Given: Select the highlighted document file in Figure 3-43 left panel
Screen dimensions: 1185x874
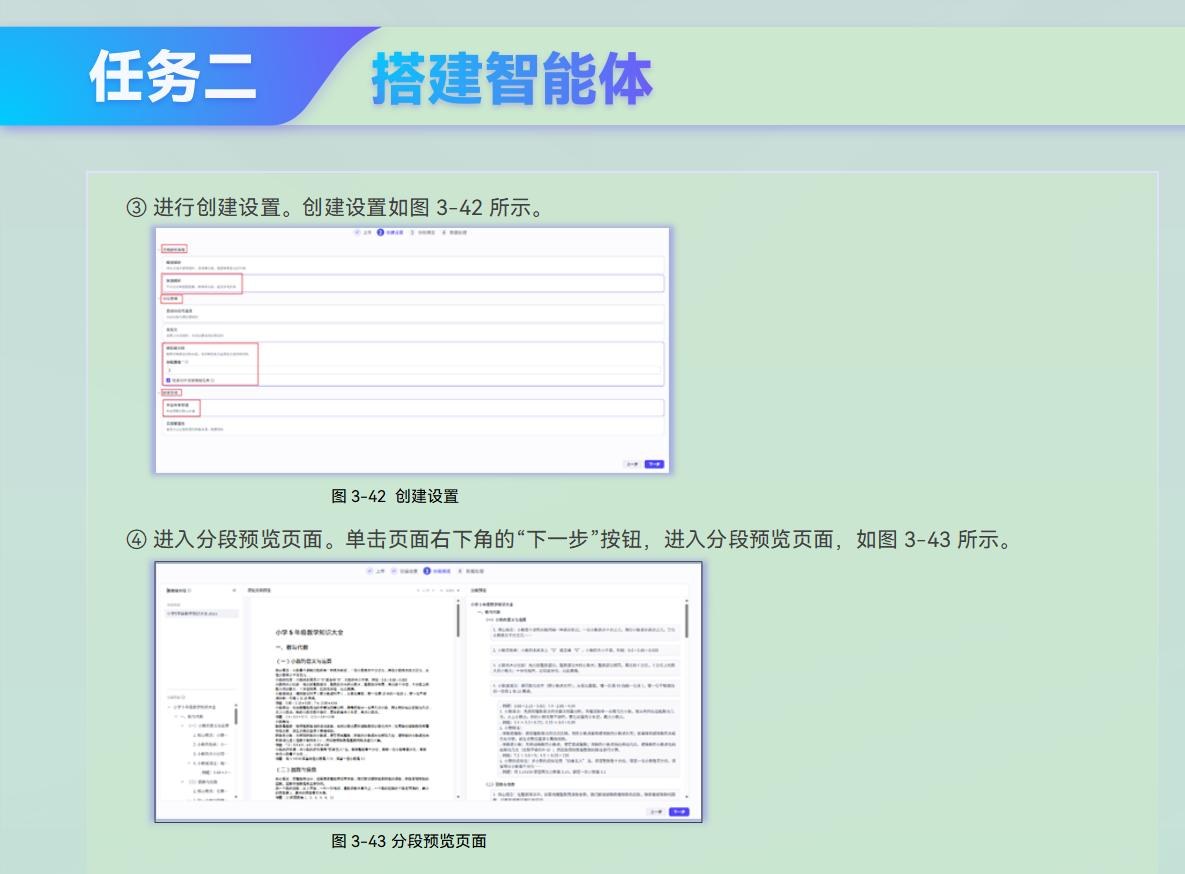Looking at the screenshot, I should point(202,613).
